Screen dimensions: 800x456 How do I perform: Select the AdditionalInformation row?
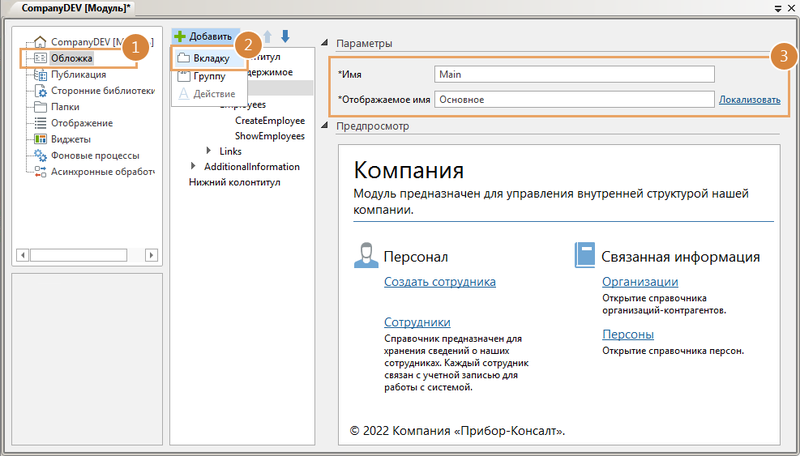pyautogui.click(x=252, y=166)
